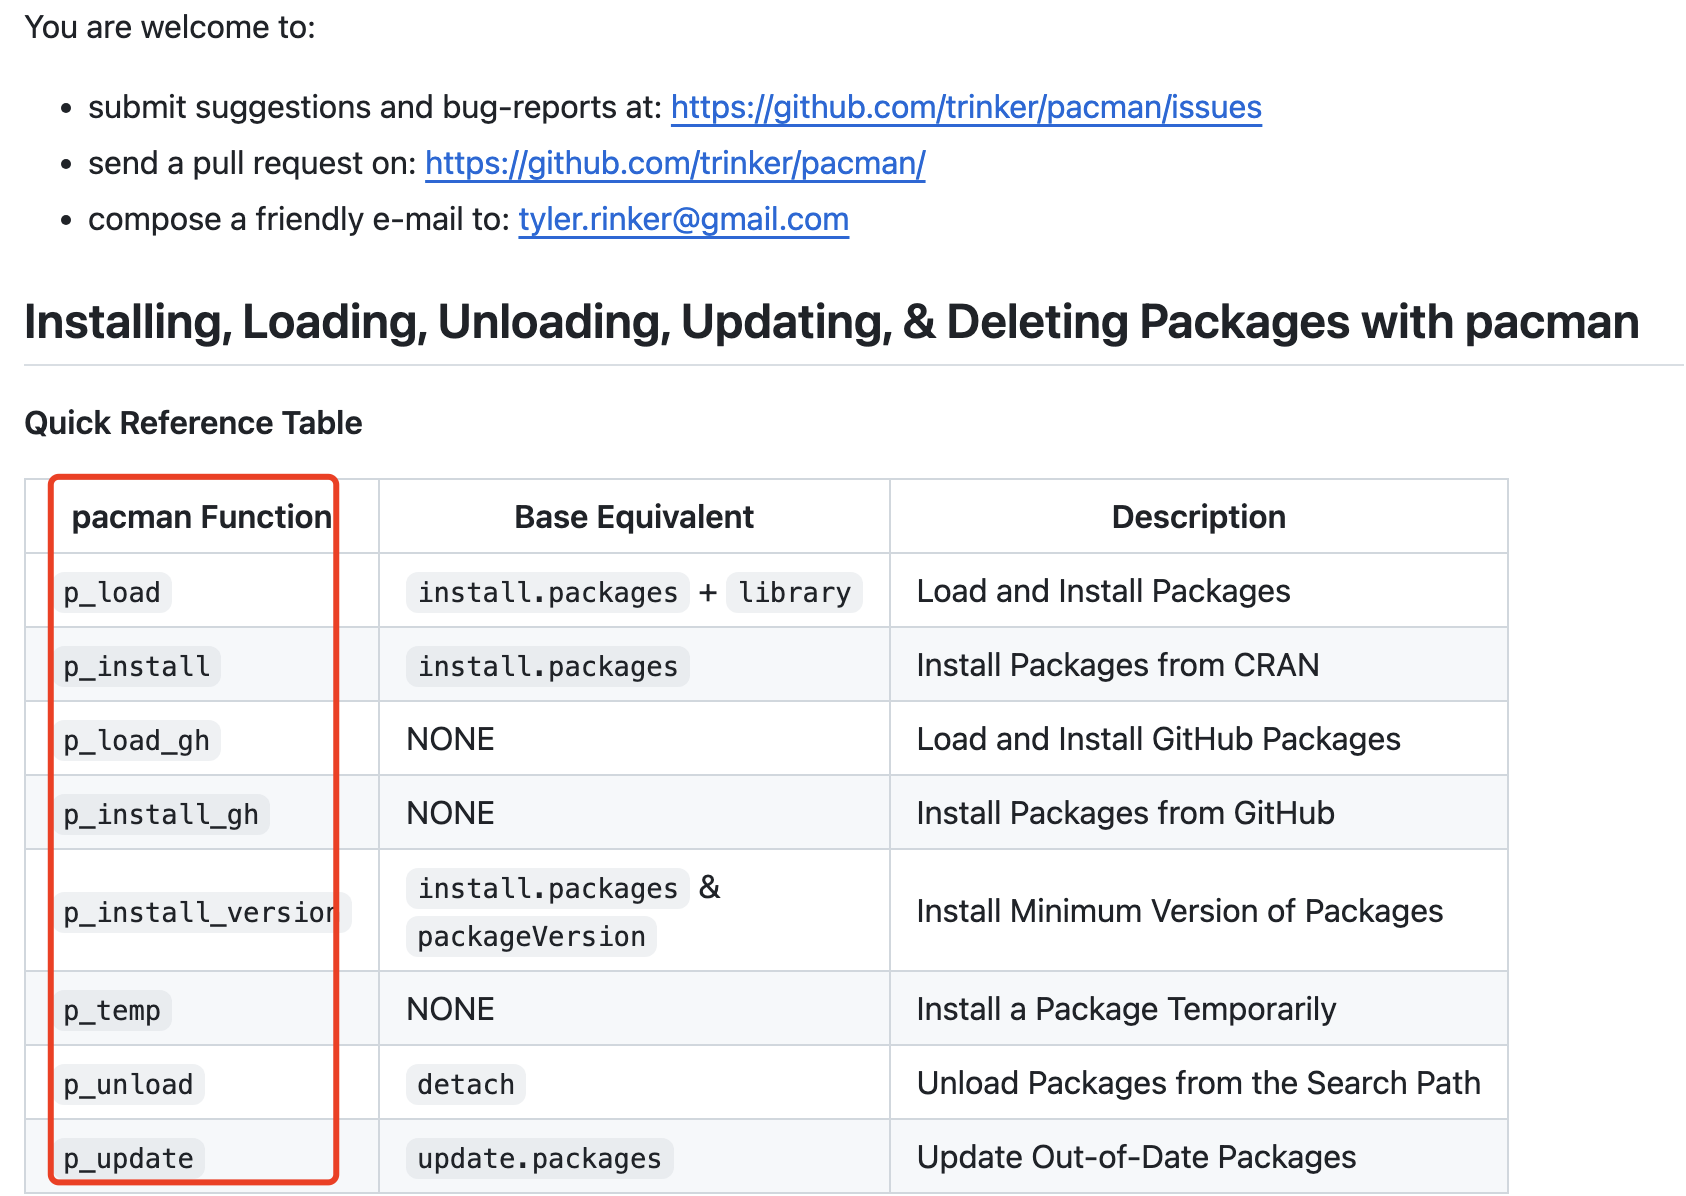The height and width of the screenshot is (1196, 1686).
Task: Click Update Out-of-Date Packages description
Action: (1136, 1157)
